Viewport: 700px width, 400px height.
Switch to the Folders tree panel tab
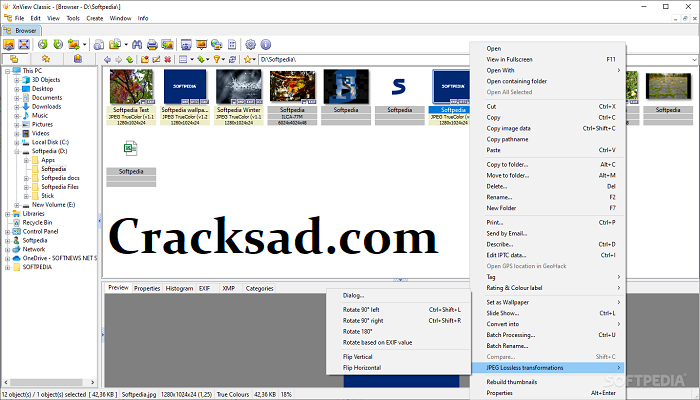14,59
